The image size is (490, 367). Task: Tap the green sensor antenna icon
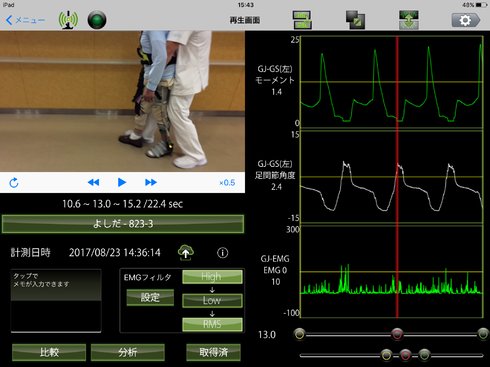[x=68, y=20]
